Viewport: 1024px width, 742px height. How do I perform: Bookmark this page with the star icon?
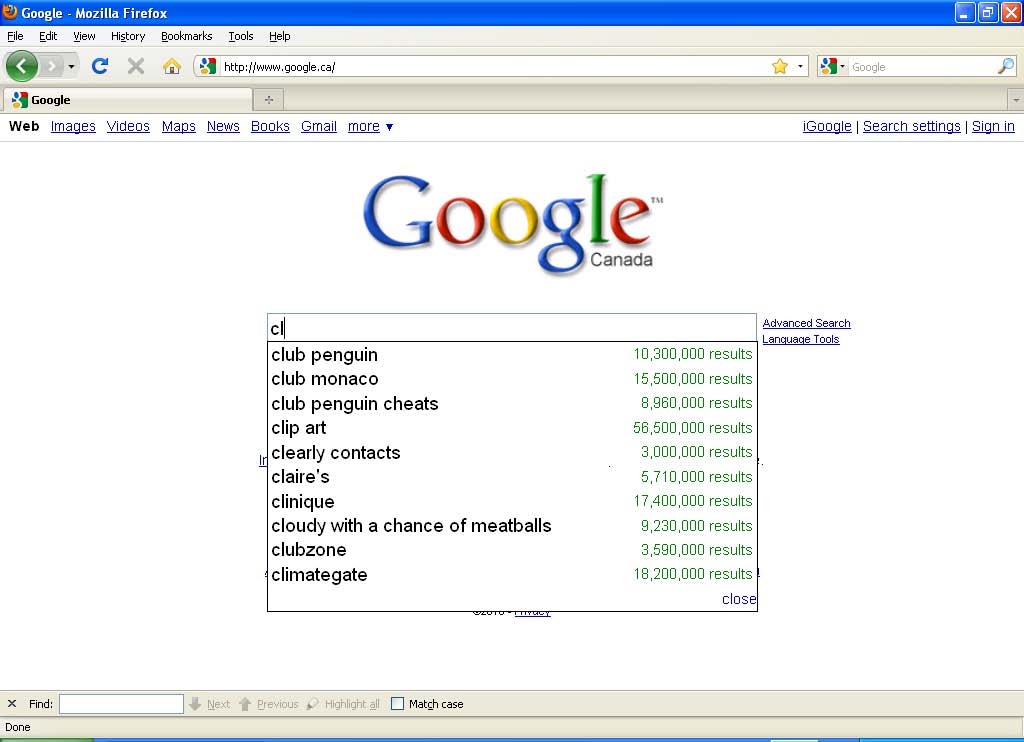(x=779, y=66)
